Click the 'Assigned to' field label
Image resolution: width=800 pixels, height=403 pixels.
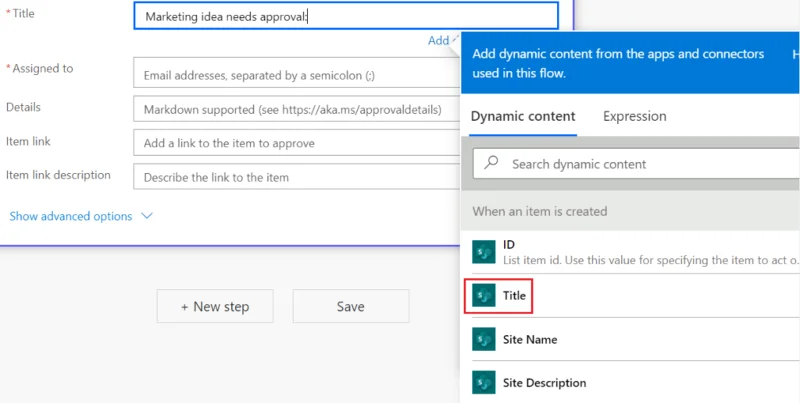[43, 68]
